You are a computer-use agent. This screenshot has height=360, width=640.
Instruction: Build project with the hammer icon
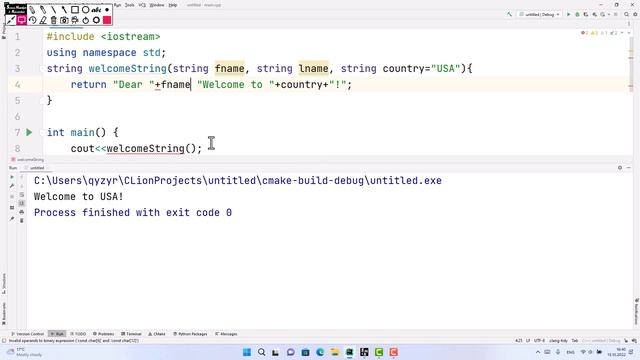[509, 14]
